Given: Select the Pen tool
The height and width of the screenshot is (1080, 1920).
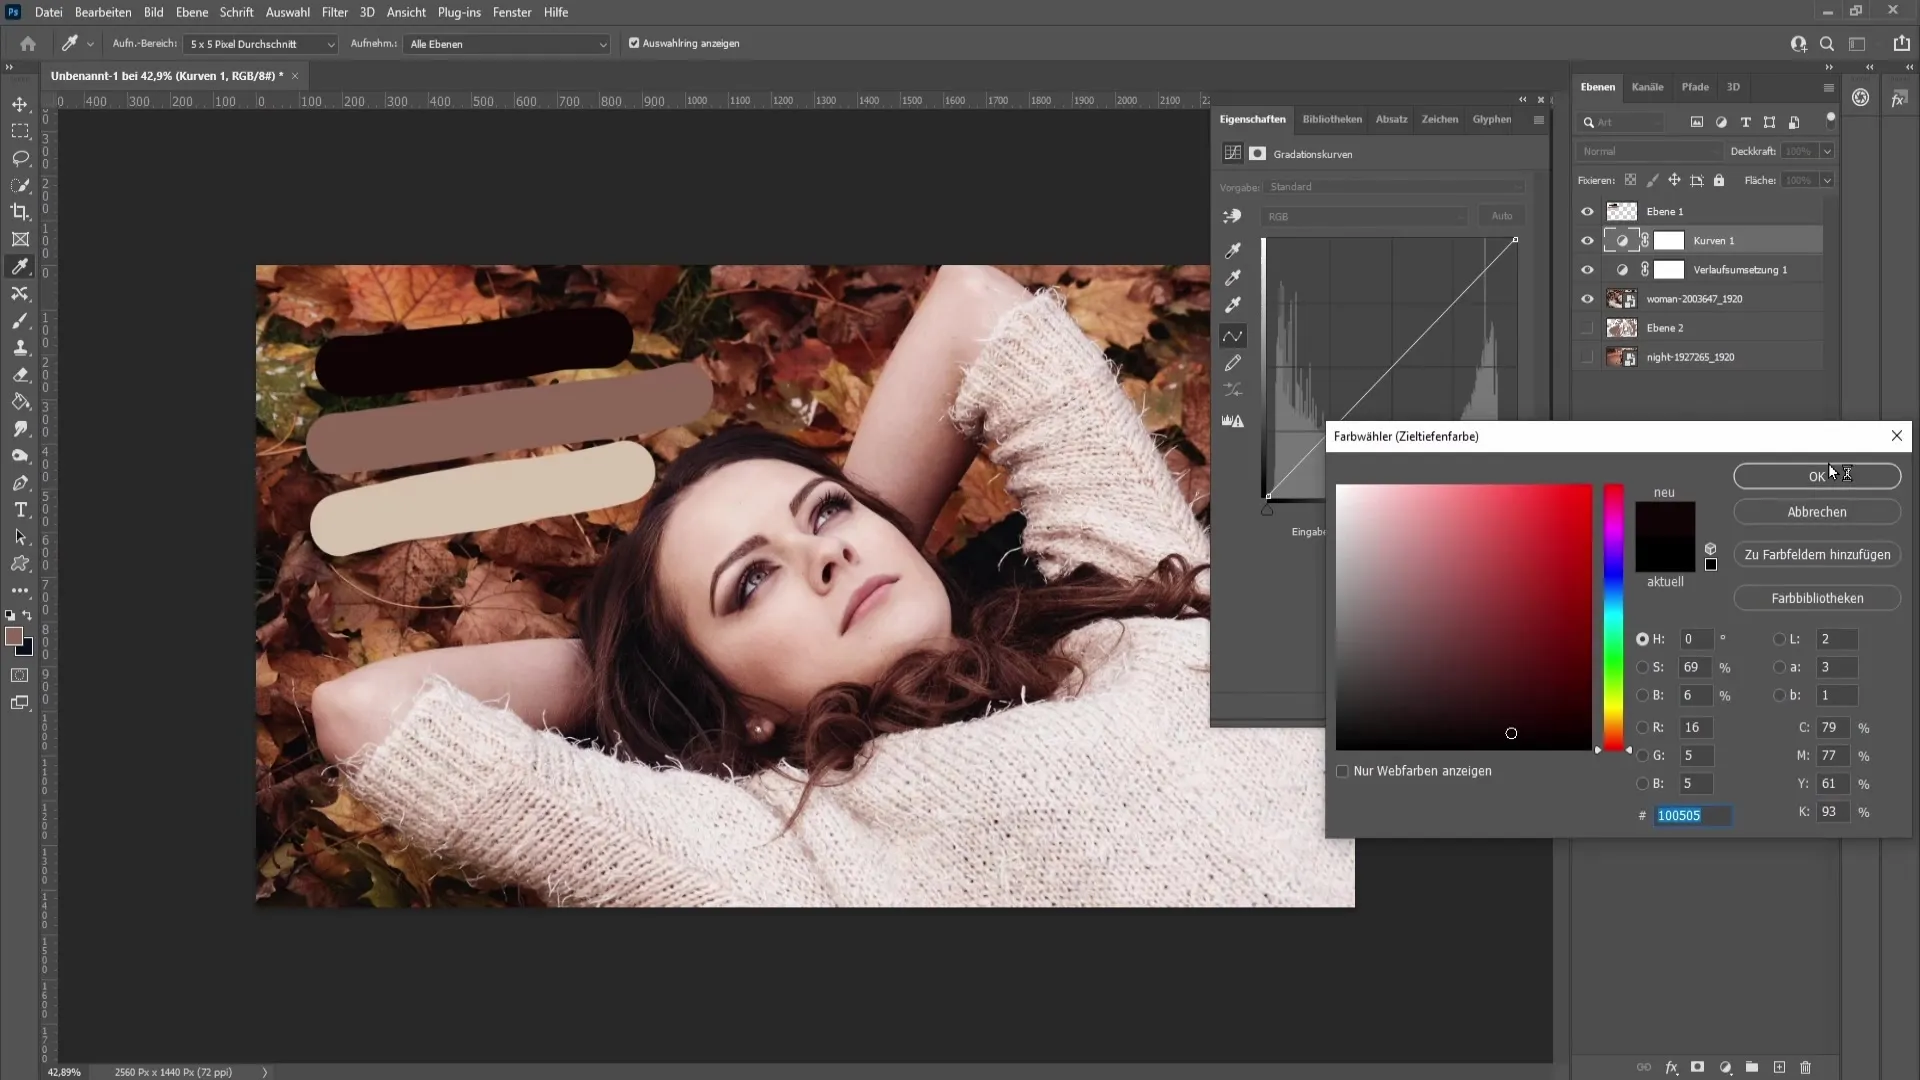Looking at the screenshot, I should point(20,483).
